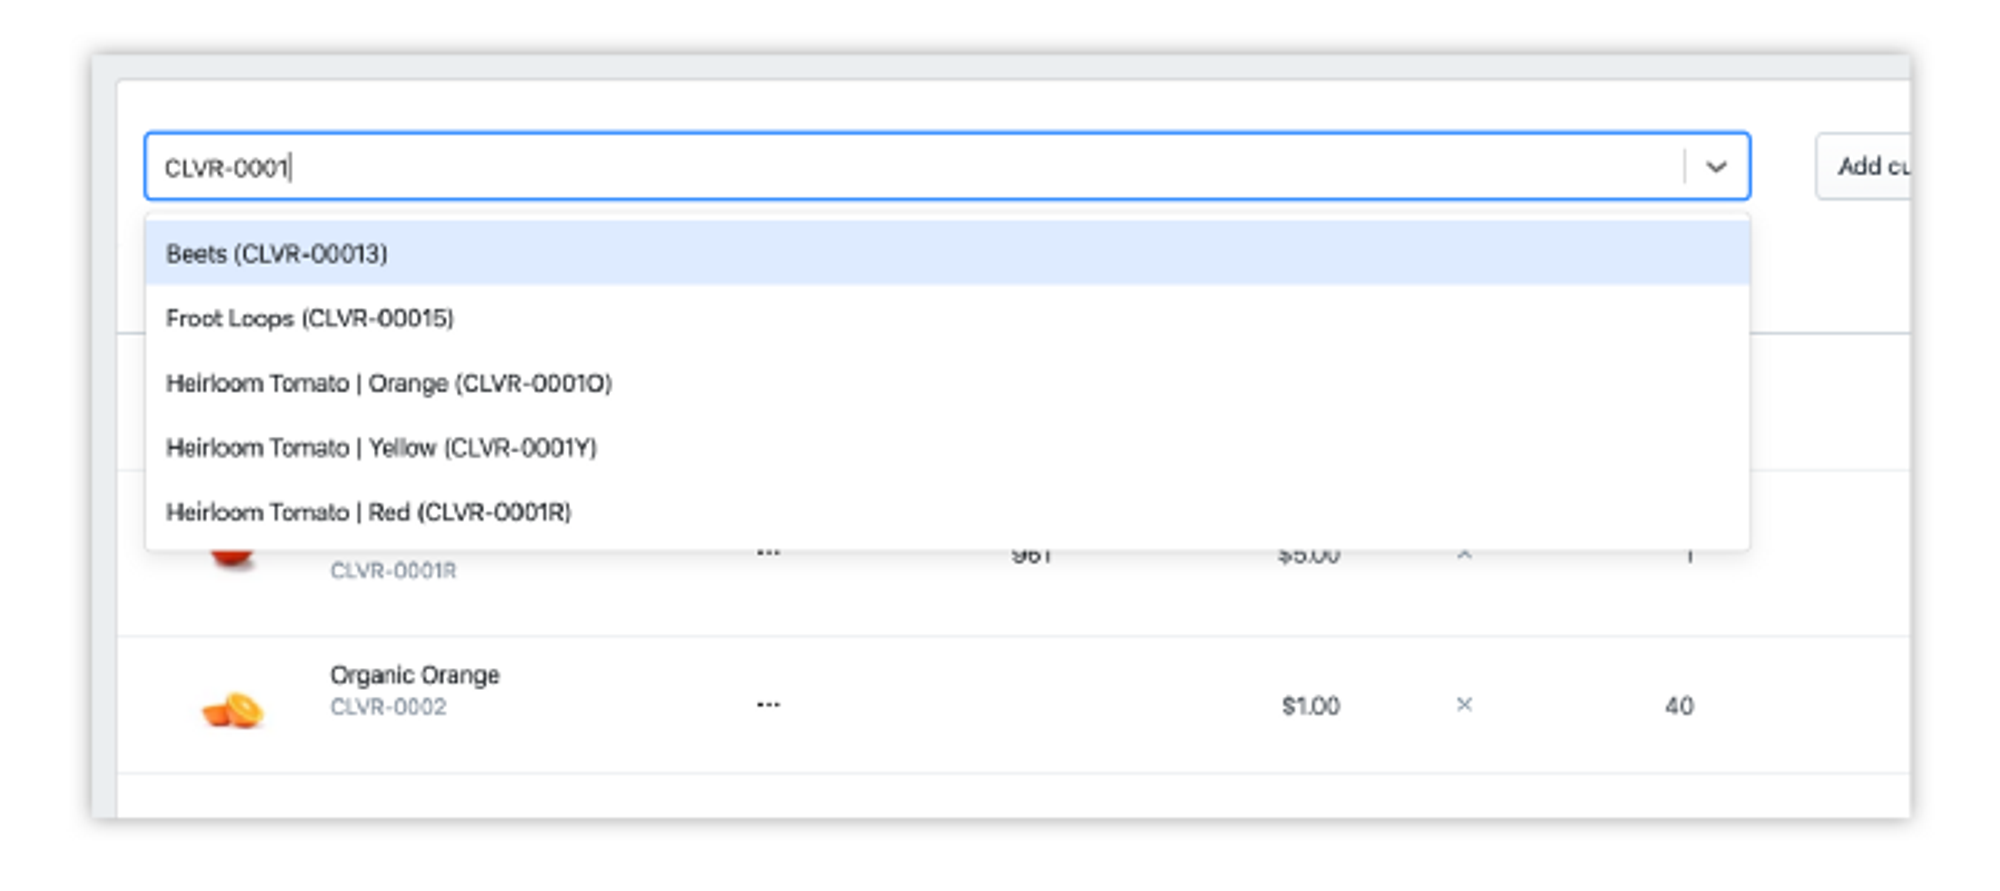Click the 961 value in the CLVR-0001R row

[1031, 557]
